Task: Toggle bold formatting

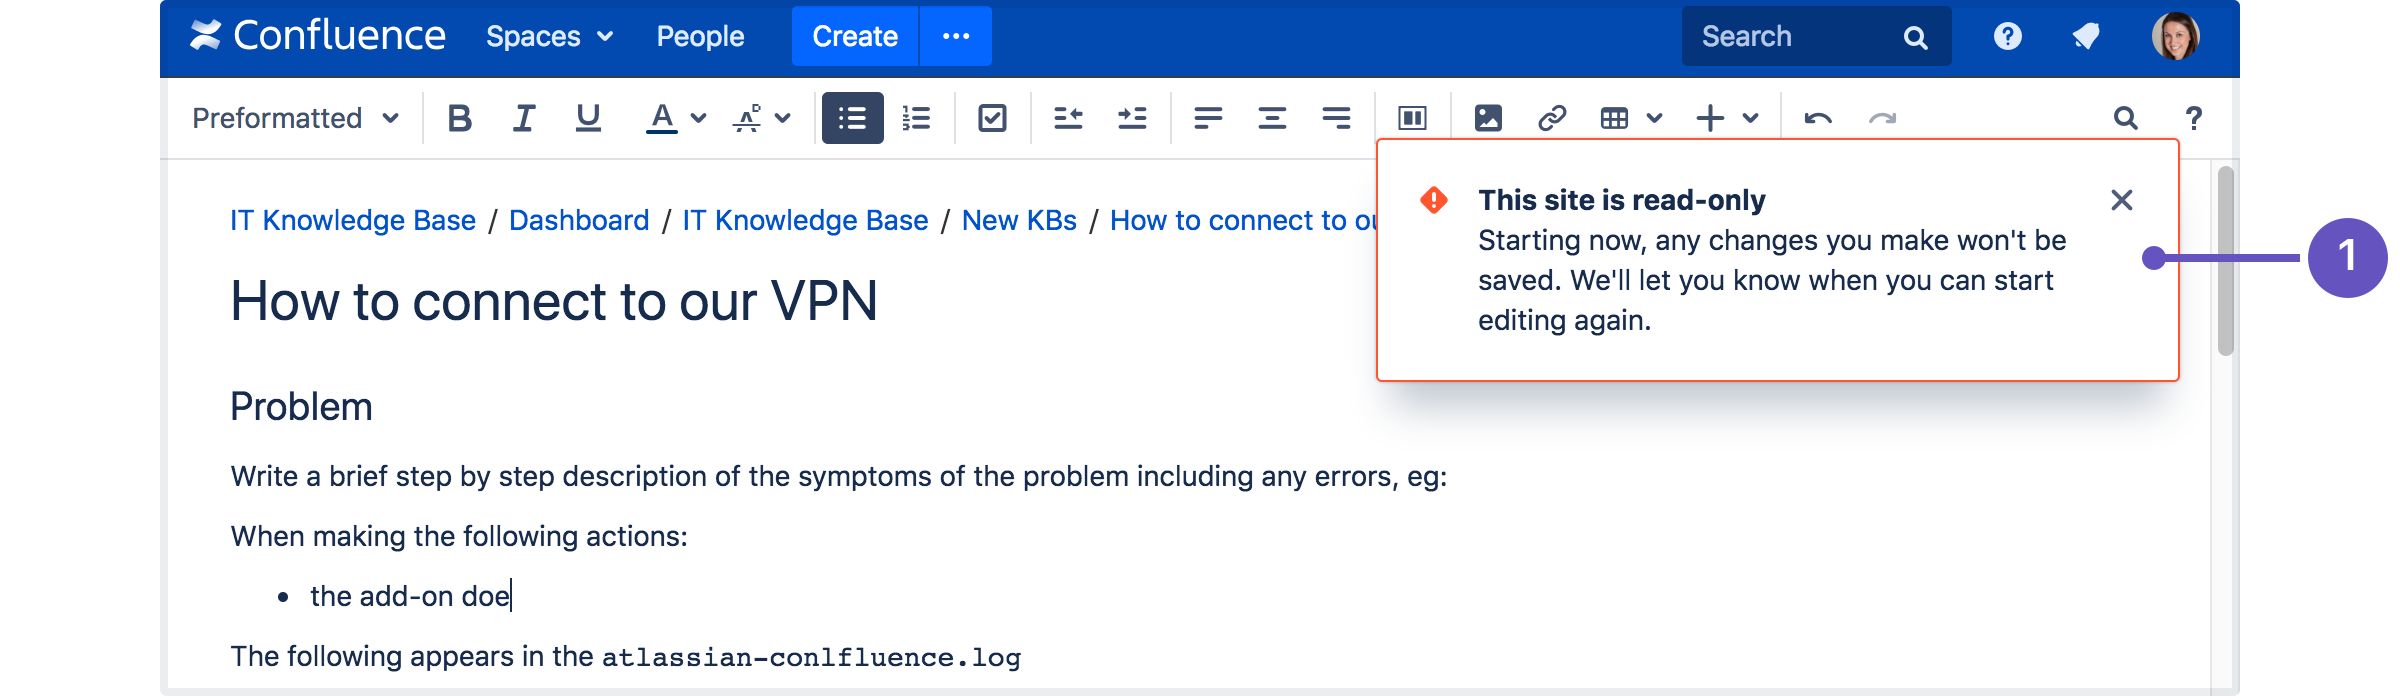Action: (x=460, y=118)
